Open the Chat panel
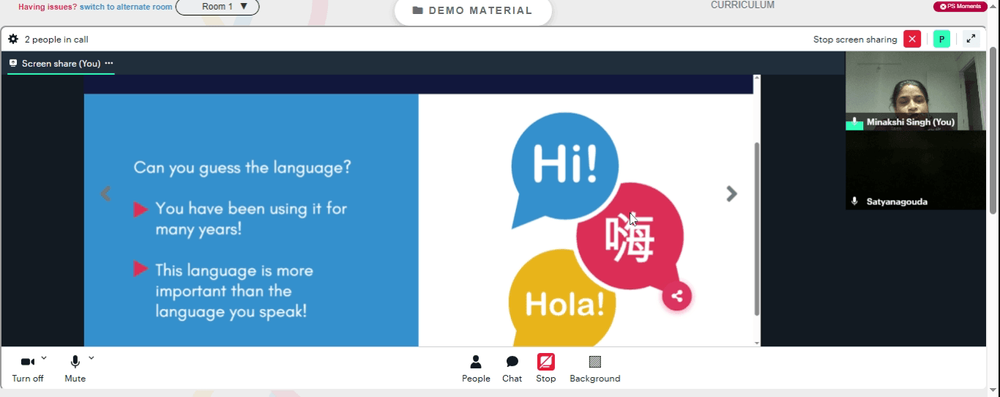 (x=511, y=369)
